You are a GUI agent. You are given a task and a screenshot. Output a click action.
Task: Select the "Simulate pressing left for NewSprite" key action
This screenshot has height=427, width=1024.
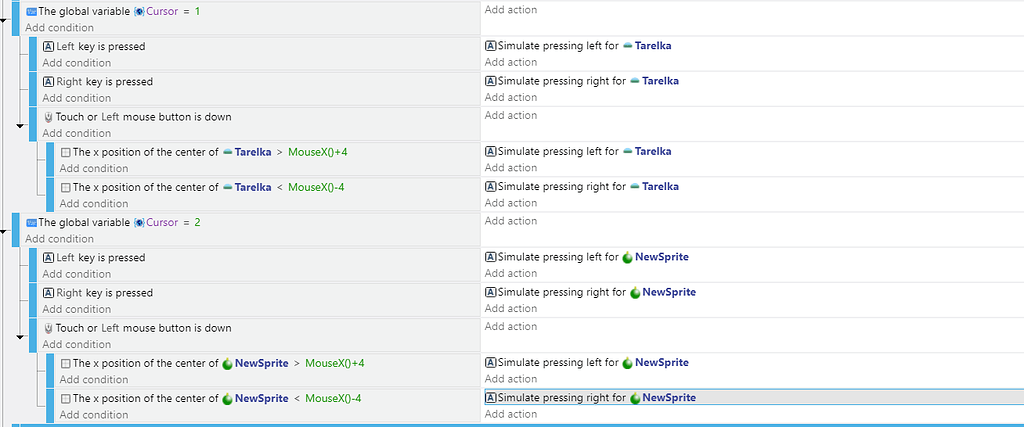[592, 257]
